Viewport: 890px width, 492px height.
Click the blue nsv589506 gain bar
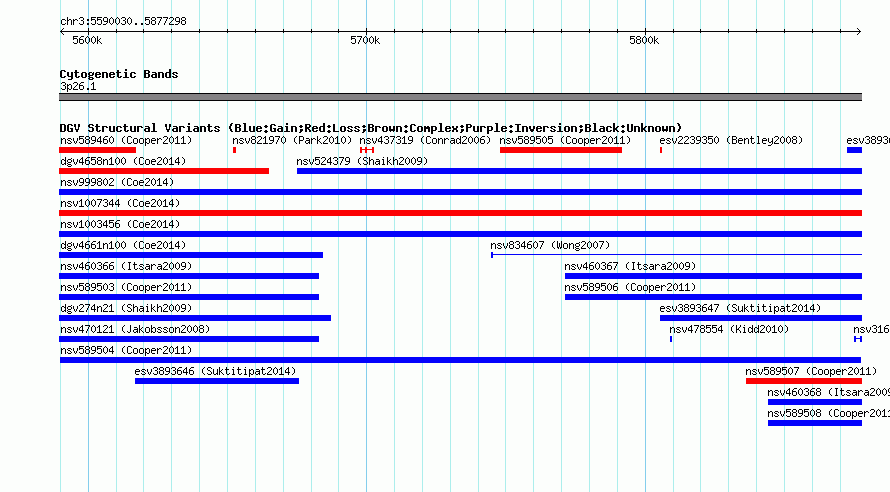[x=713, y=297]
